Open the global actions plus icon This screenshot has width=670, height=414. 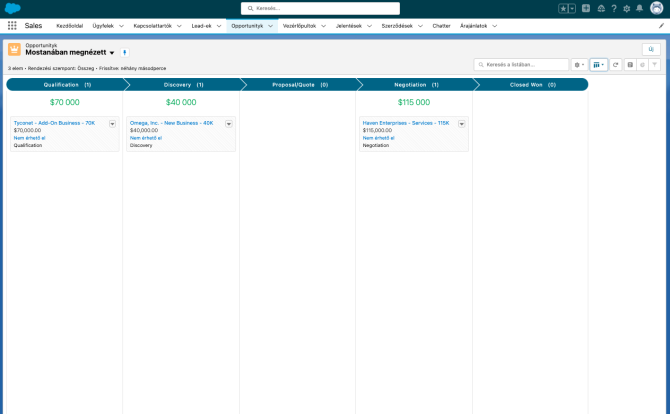click(586, 8)
